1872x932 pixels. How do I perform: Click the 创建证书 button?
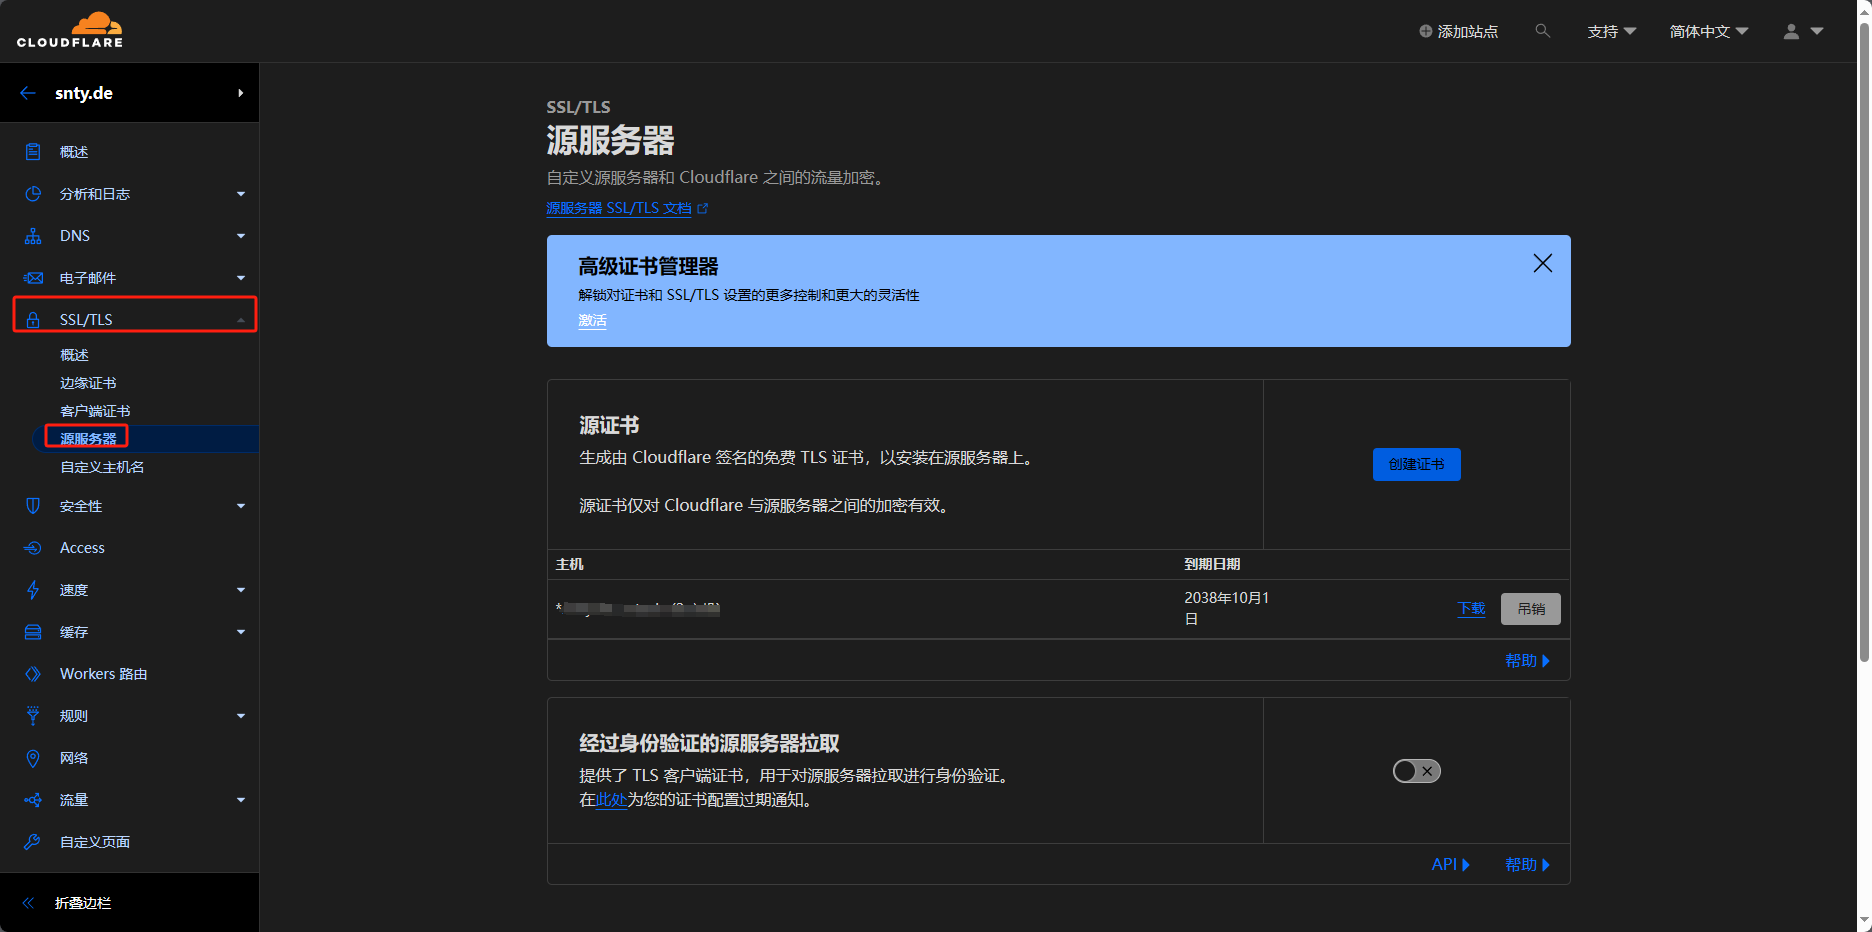tap(1416, 464)
